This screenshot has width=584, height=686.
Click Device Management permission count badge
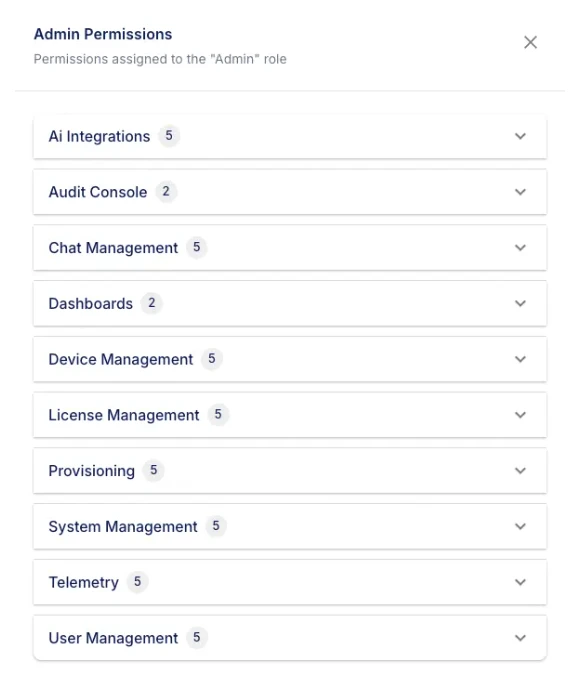pos(212,359)
